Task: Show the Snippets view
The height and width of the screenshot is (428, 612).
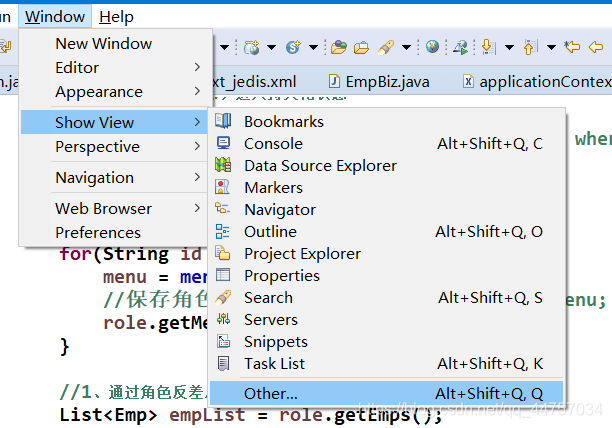Action: pyautogui.click(x=386, y=342)
